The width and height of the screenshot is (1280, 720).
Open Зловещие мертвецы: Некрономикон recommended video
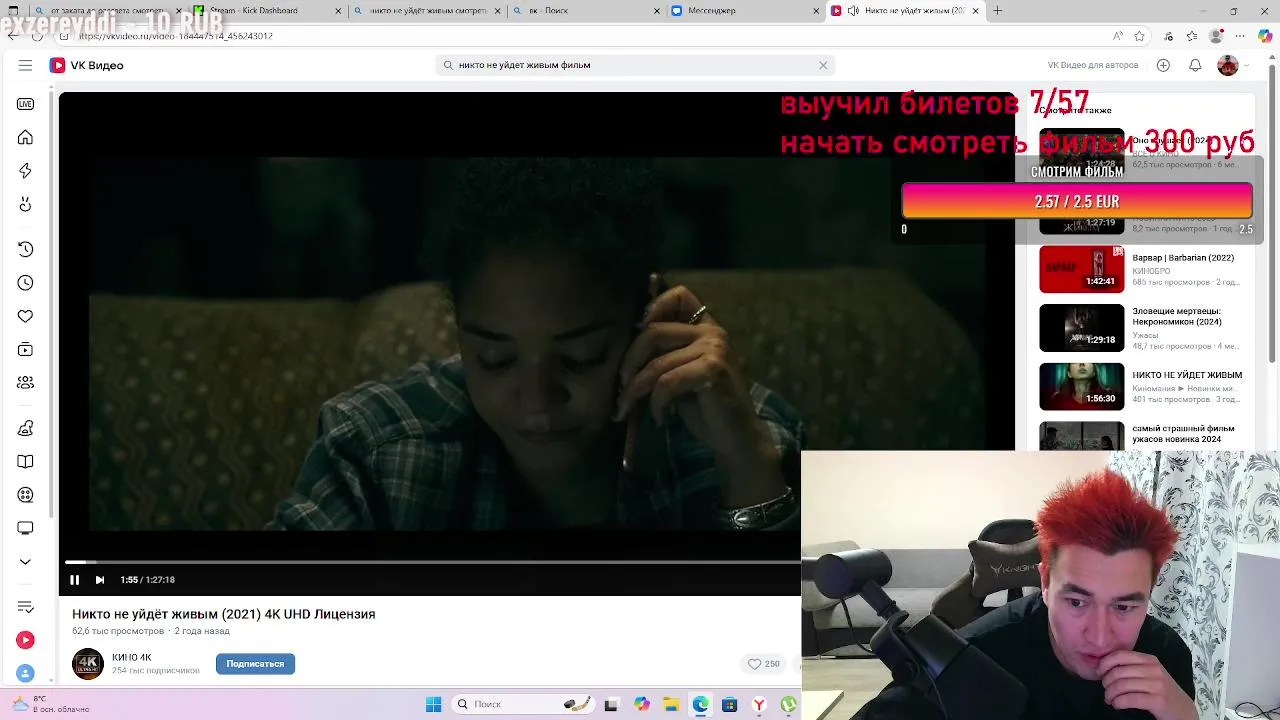1177,317
